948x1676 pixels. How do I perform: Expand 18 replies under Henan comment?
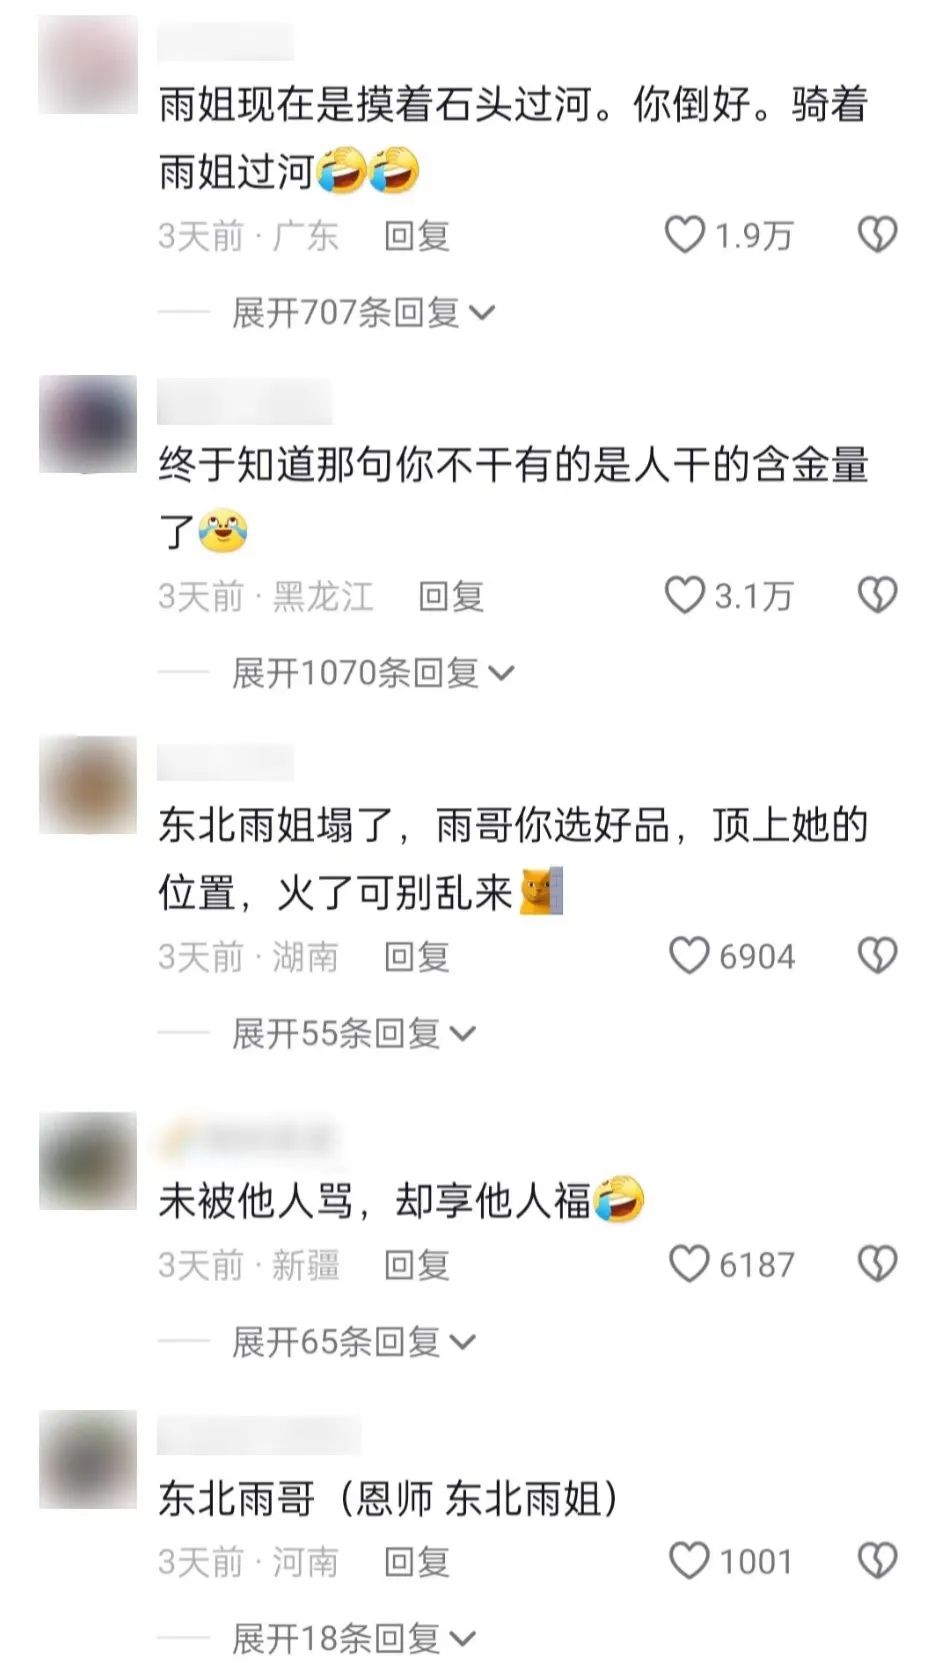pyautogui.click(x=354, y=1638)
